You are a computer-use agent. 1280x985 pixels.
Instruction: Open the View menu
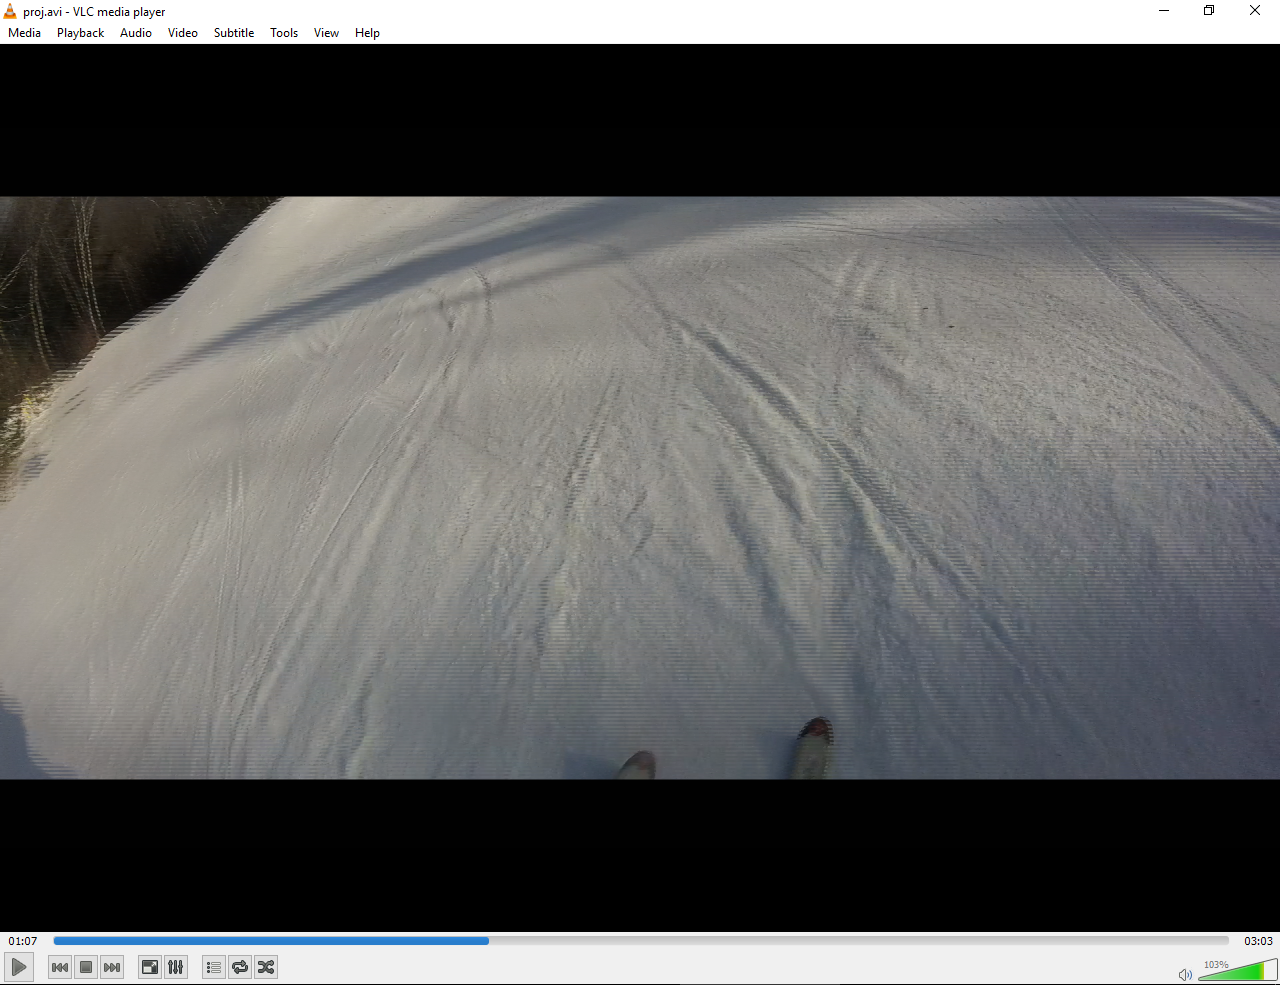[x=326, y=33]
